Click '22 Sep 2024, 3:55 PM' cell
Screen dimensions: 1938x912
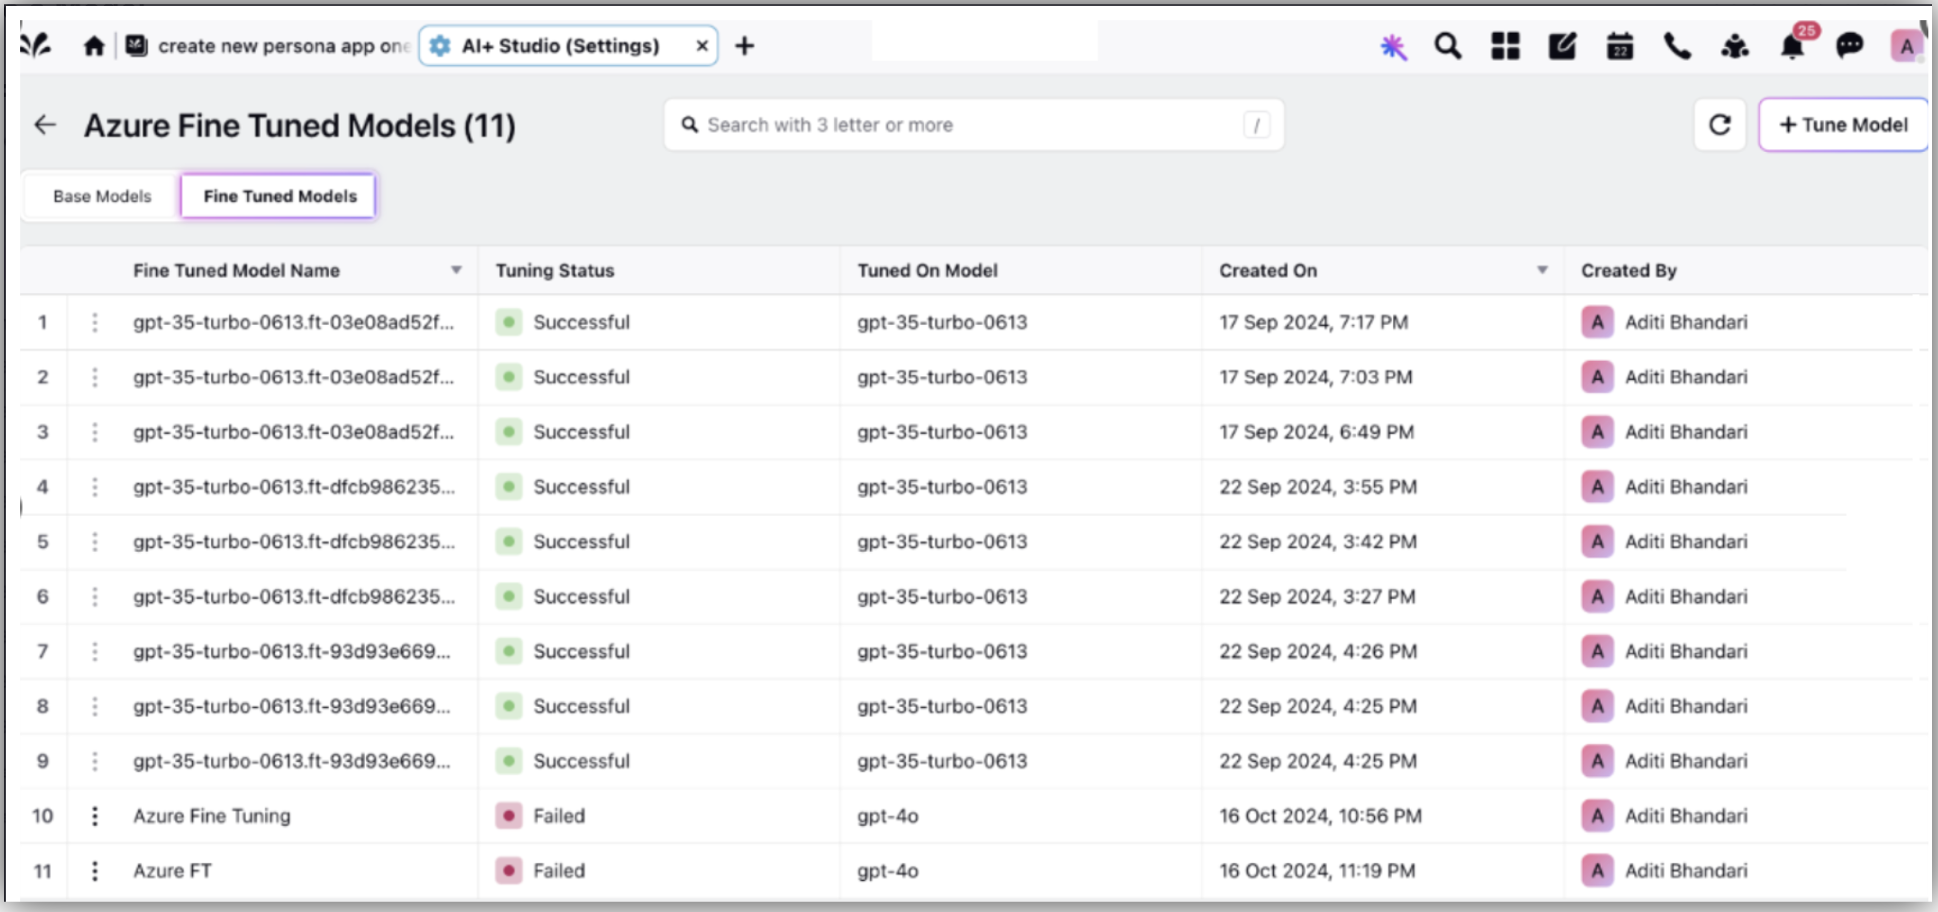(1318, 487)
